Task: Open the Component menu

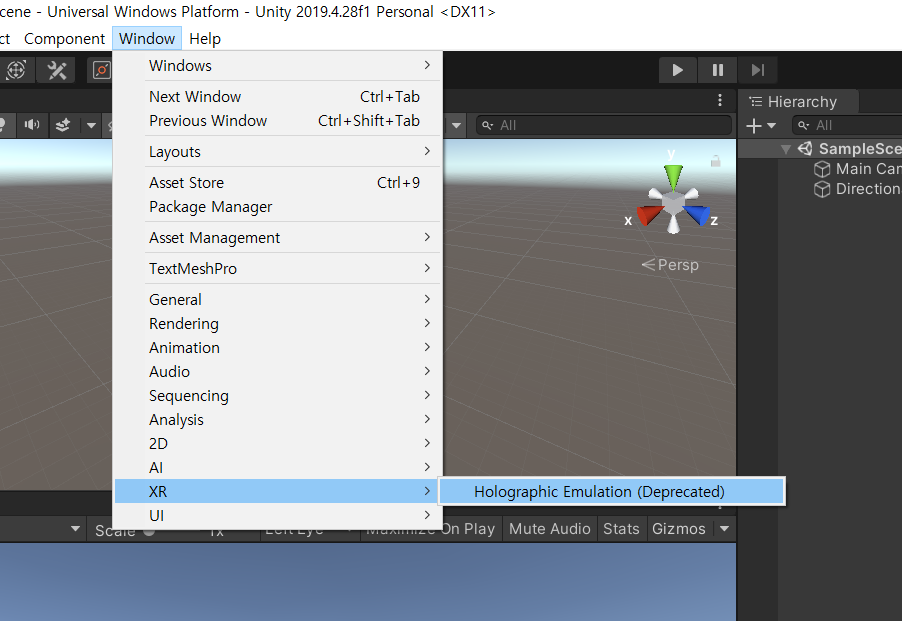Action: [64, 39]
